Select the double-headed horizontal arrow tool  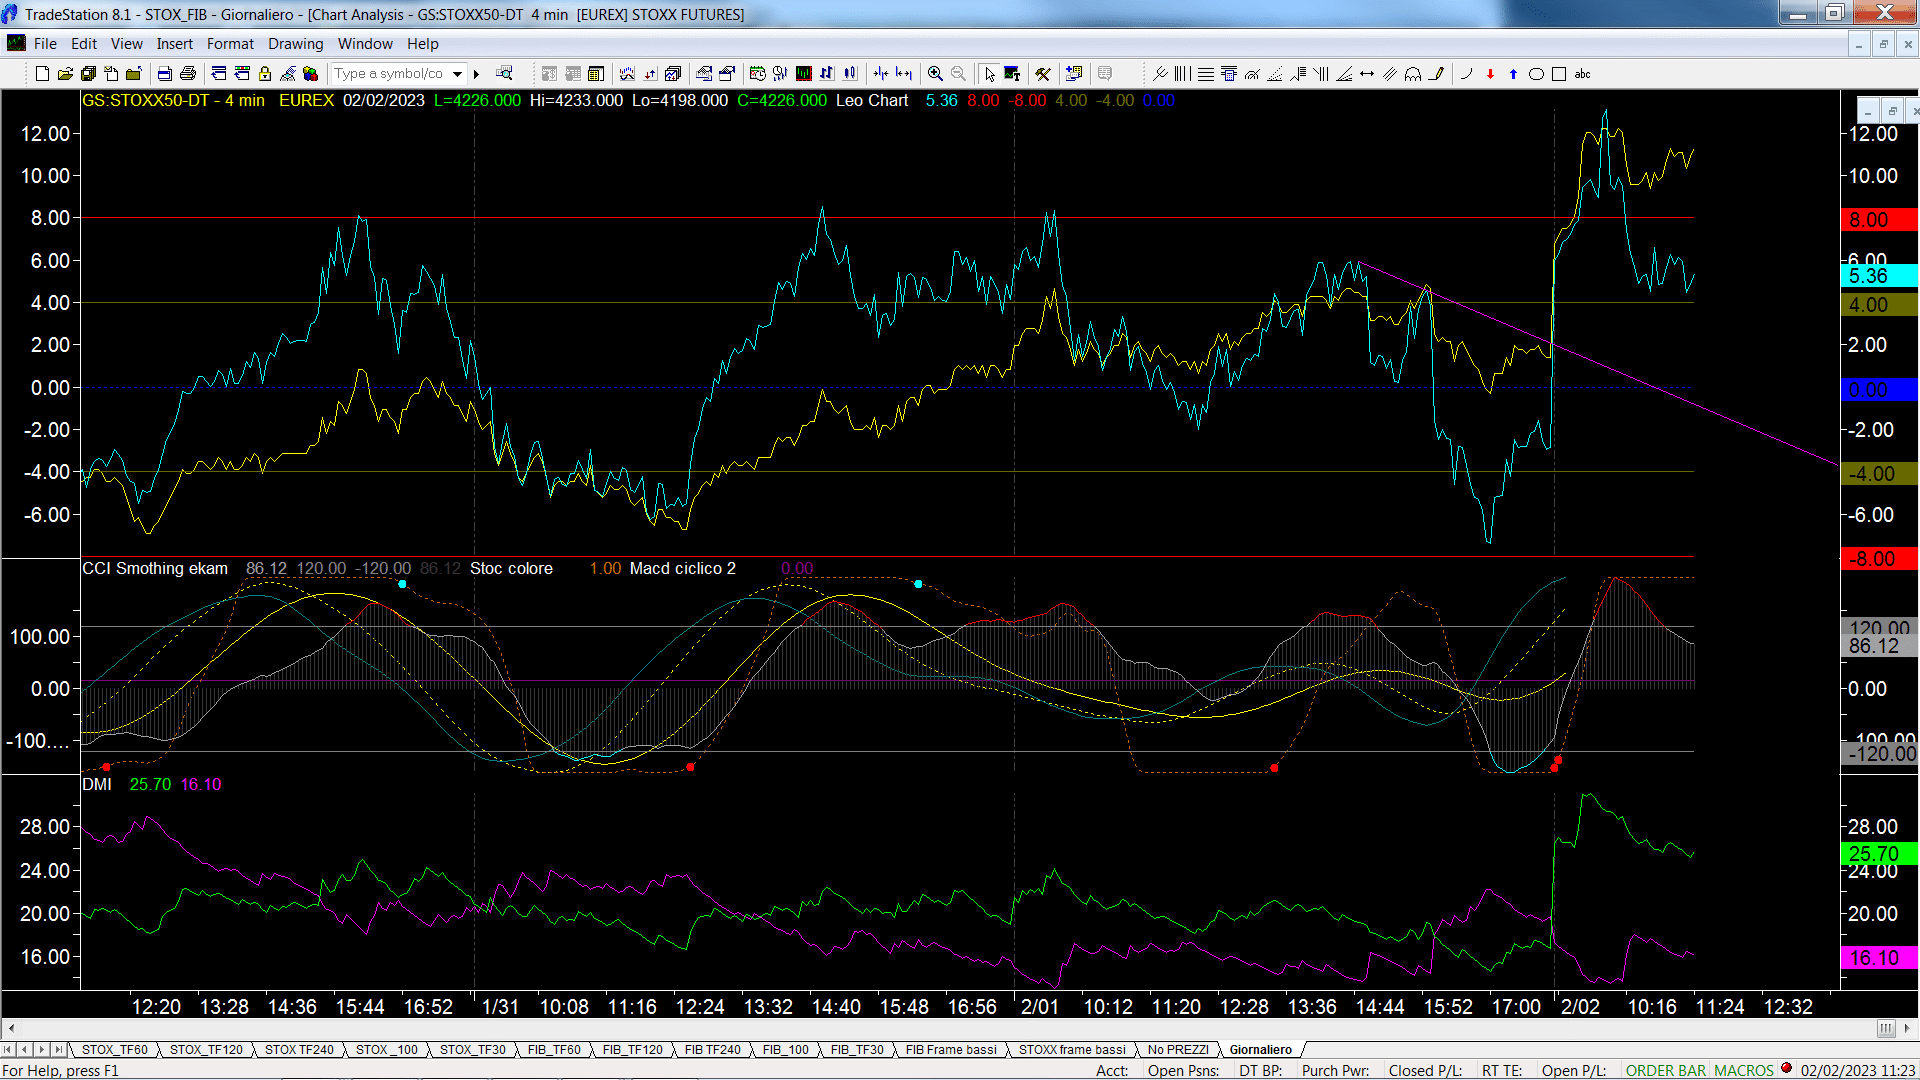point(1367,73)
